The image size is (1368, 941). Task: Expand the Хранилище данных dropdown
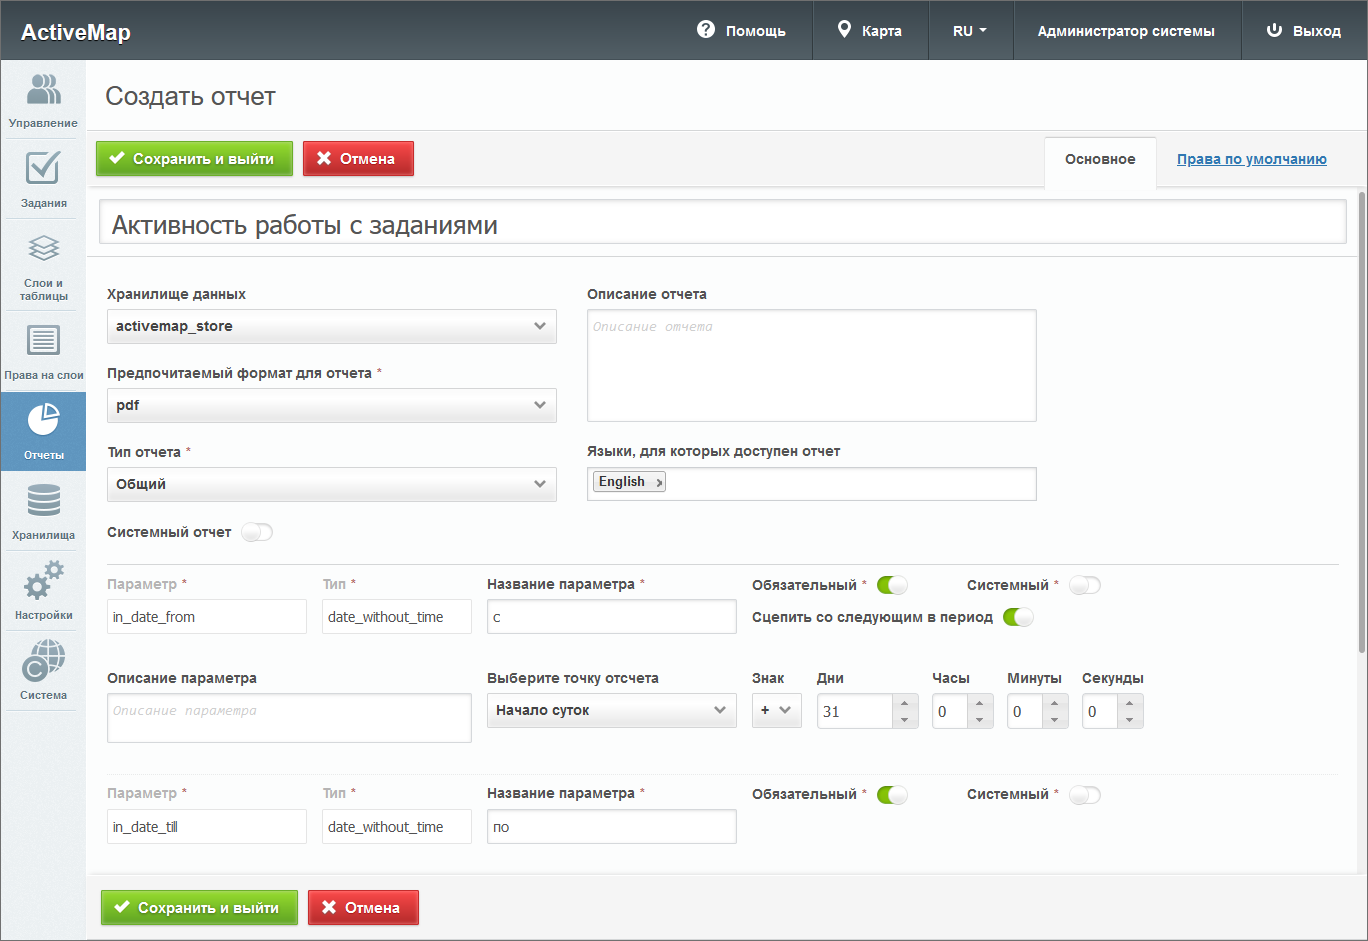(331, 326)
